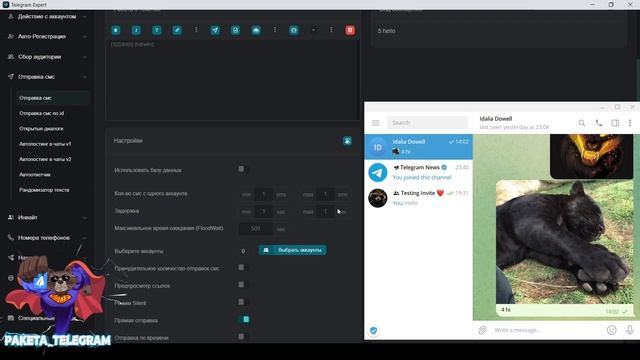This screenshot has height=360, width=640.
Task: Click max field for Кол-во смс с одного аккаунта
Action: (325, 194)
